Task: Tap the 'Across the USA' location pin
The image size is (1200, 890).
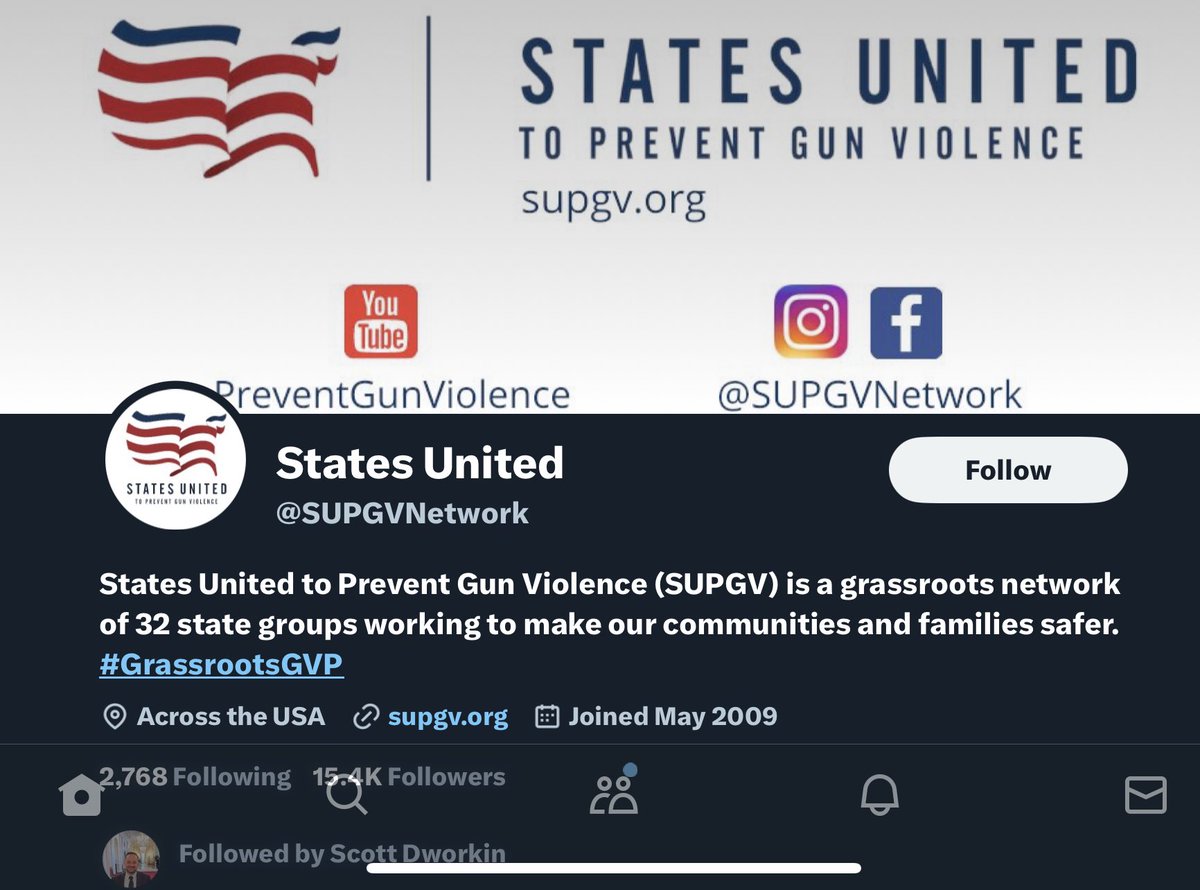Action: tap(115, 717)
